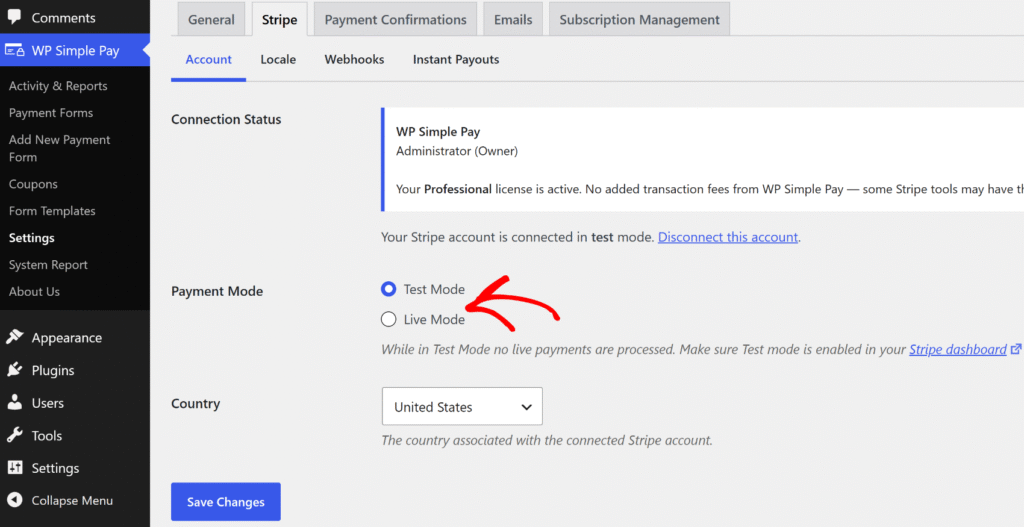Viewport: 1024px width, 527px height.
Task: Open the Stripe dashboard link
Action: pyautogui.click(x=958, y=349)
